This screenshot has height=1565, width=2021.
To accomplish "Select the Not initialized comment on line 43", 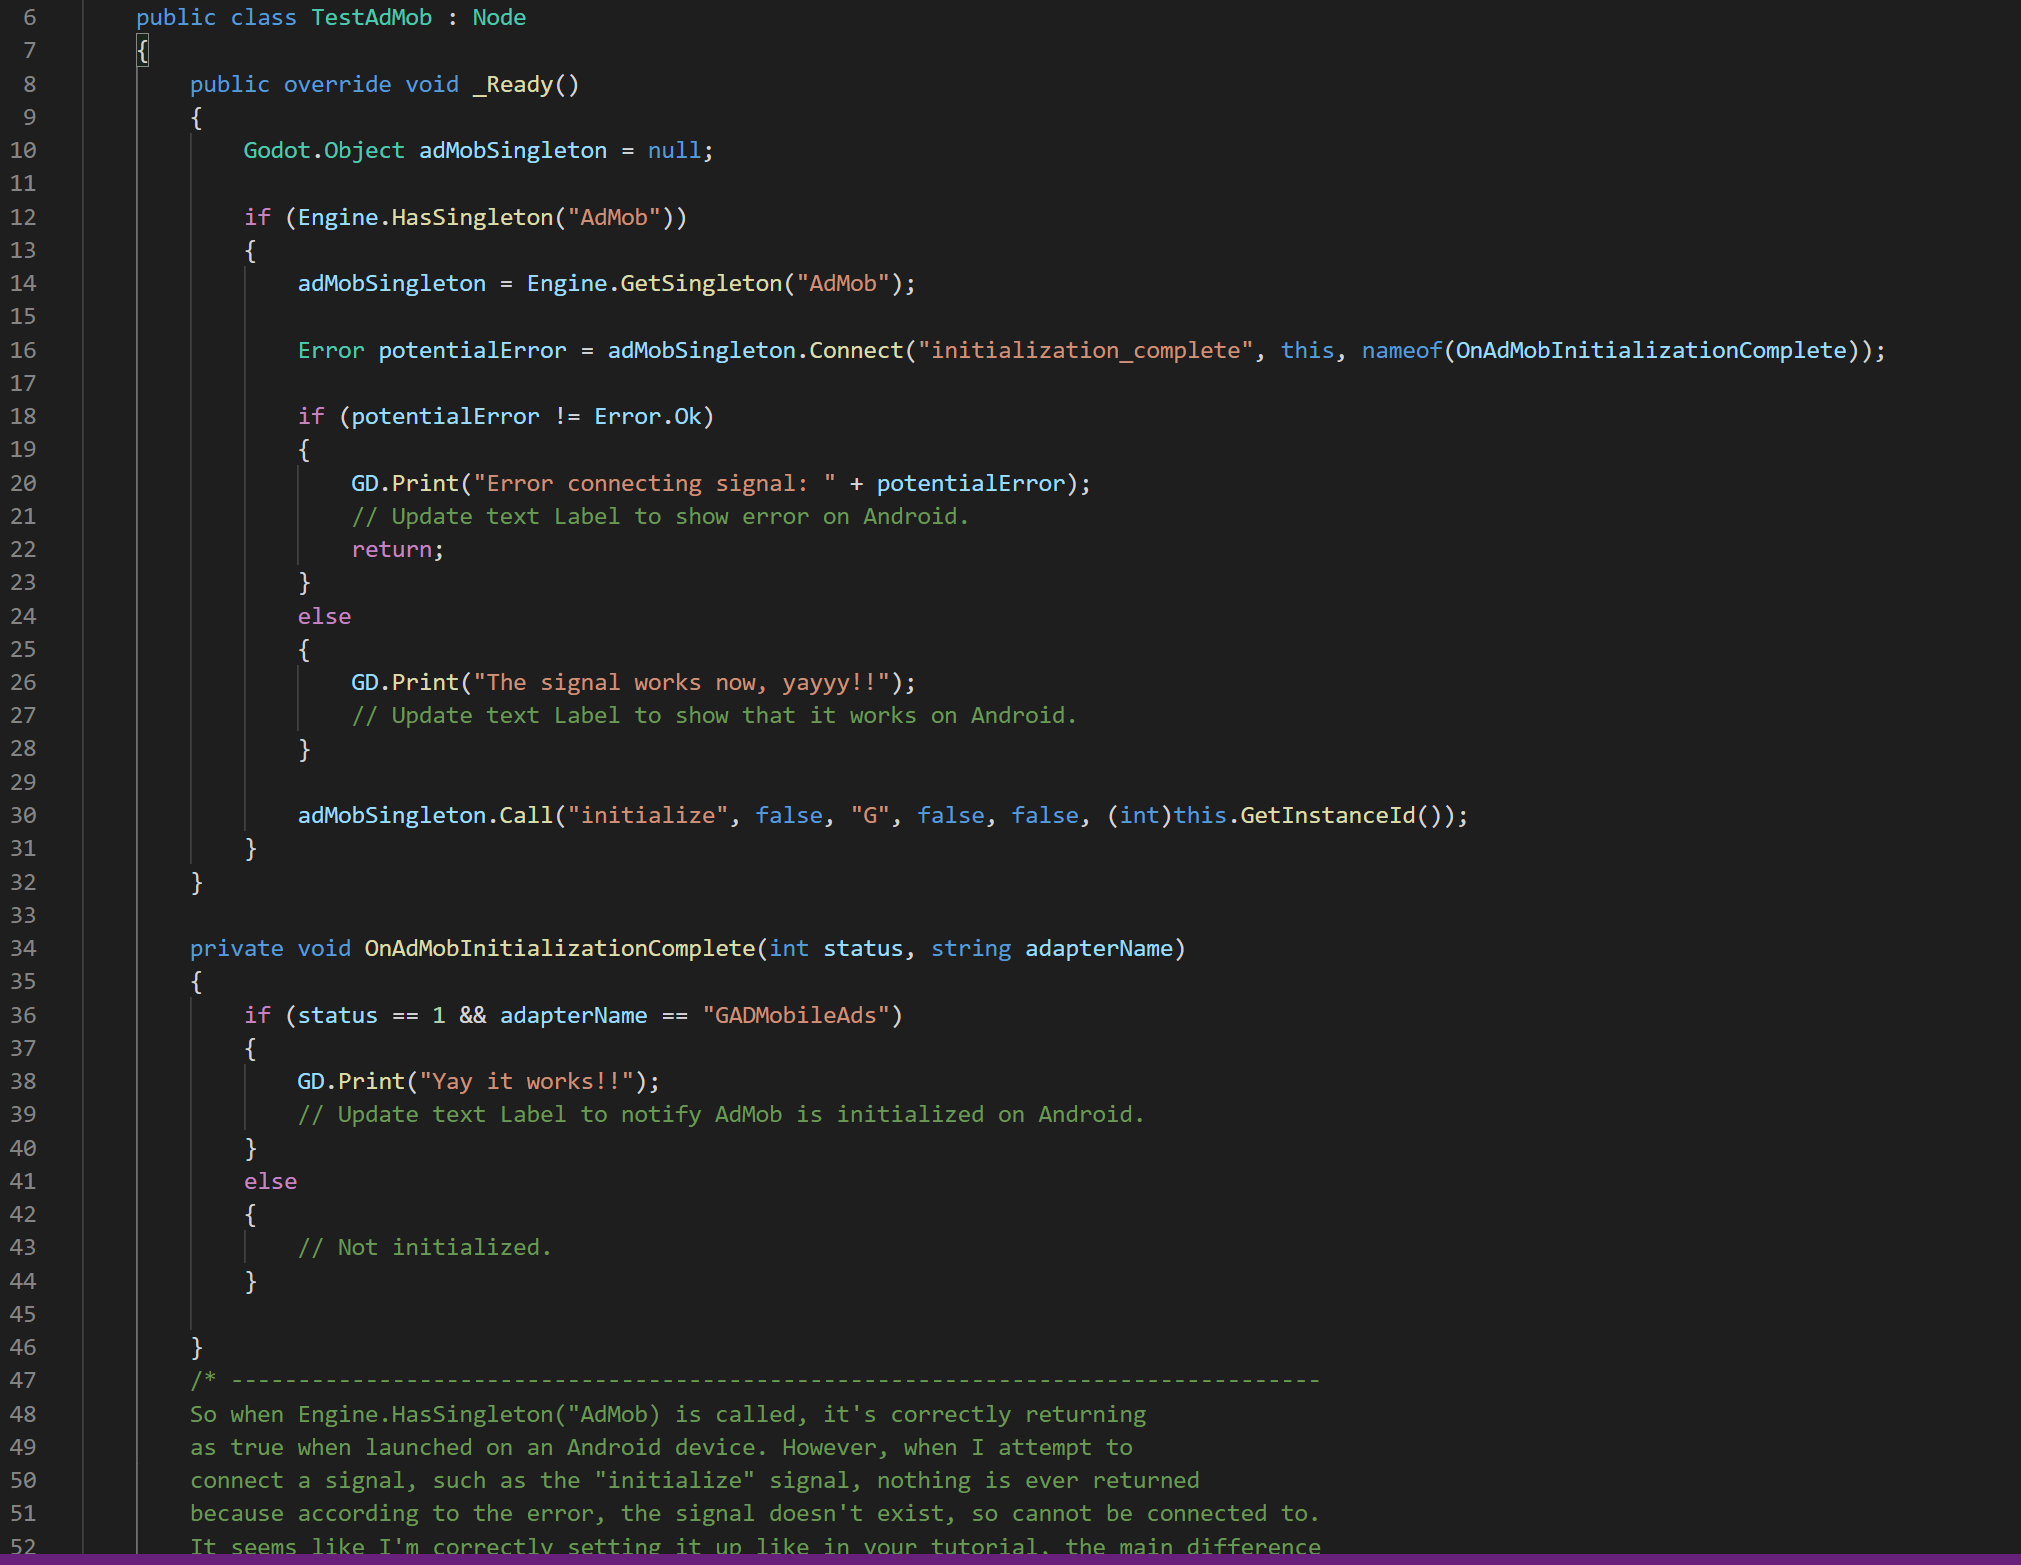I will (424, 1247).
